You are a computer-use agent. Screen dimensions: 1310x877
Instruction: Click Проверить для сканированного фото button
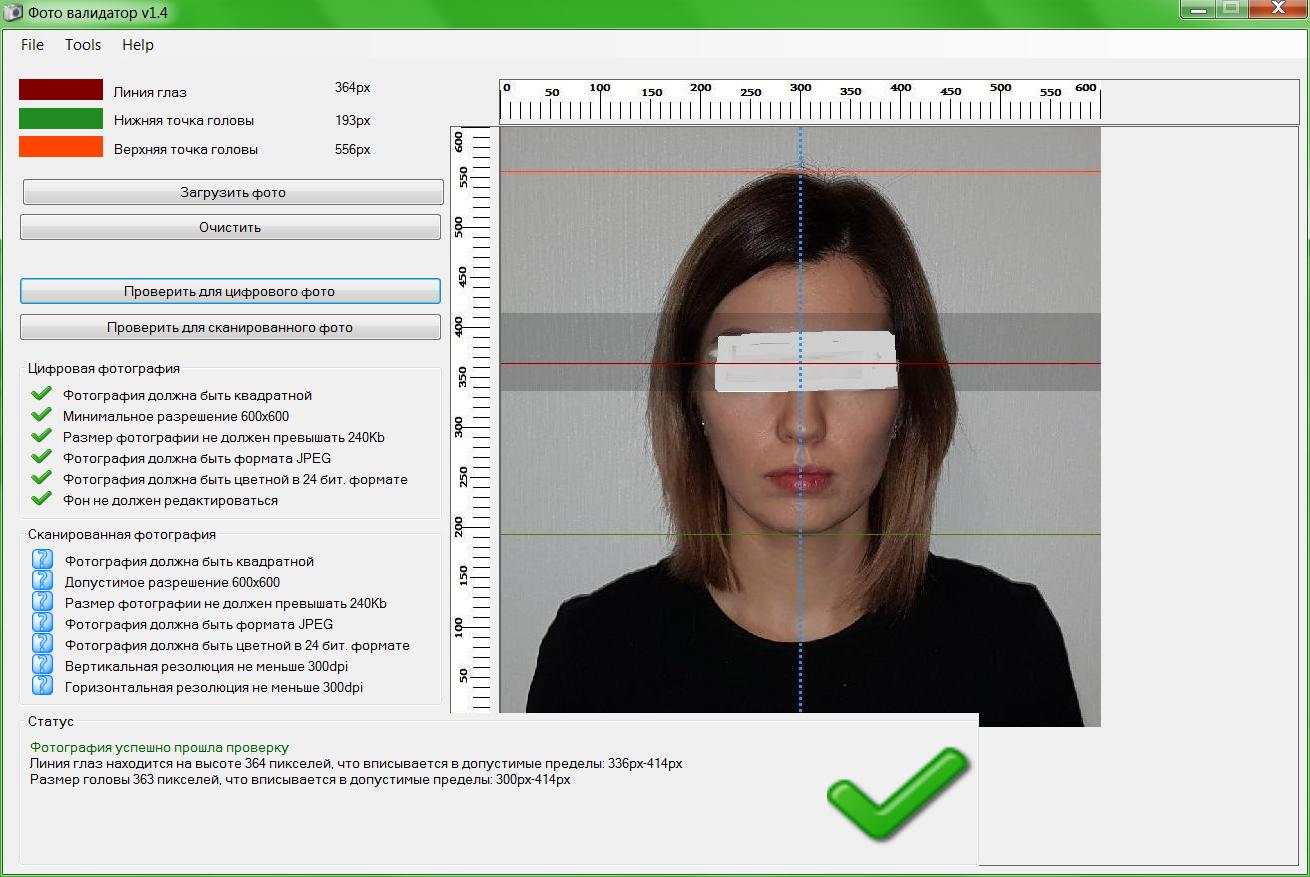coord(230,327)
